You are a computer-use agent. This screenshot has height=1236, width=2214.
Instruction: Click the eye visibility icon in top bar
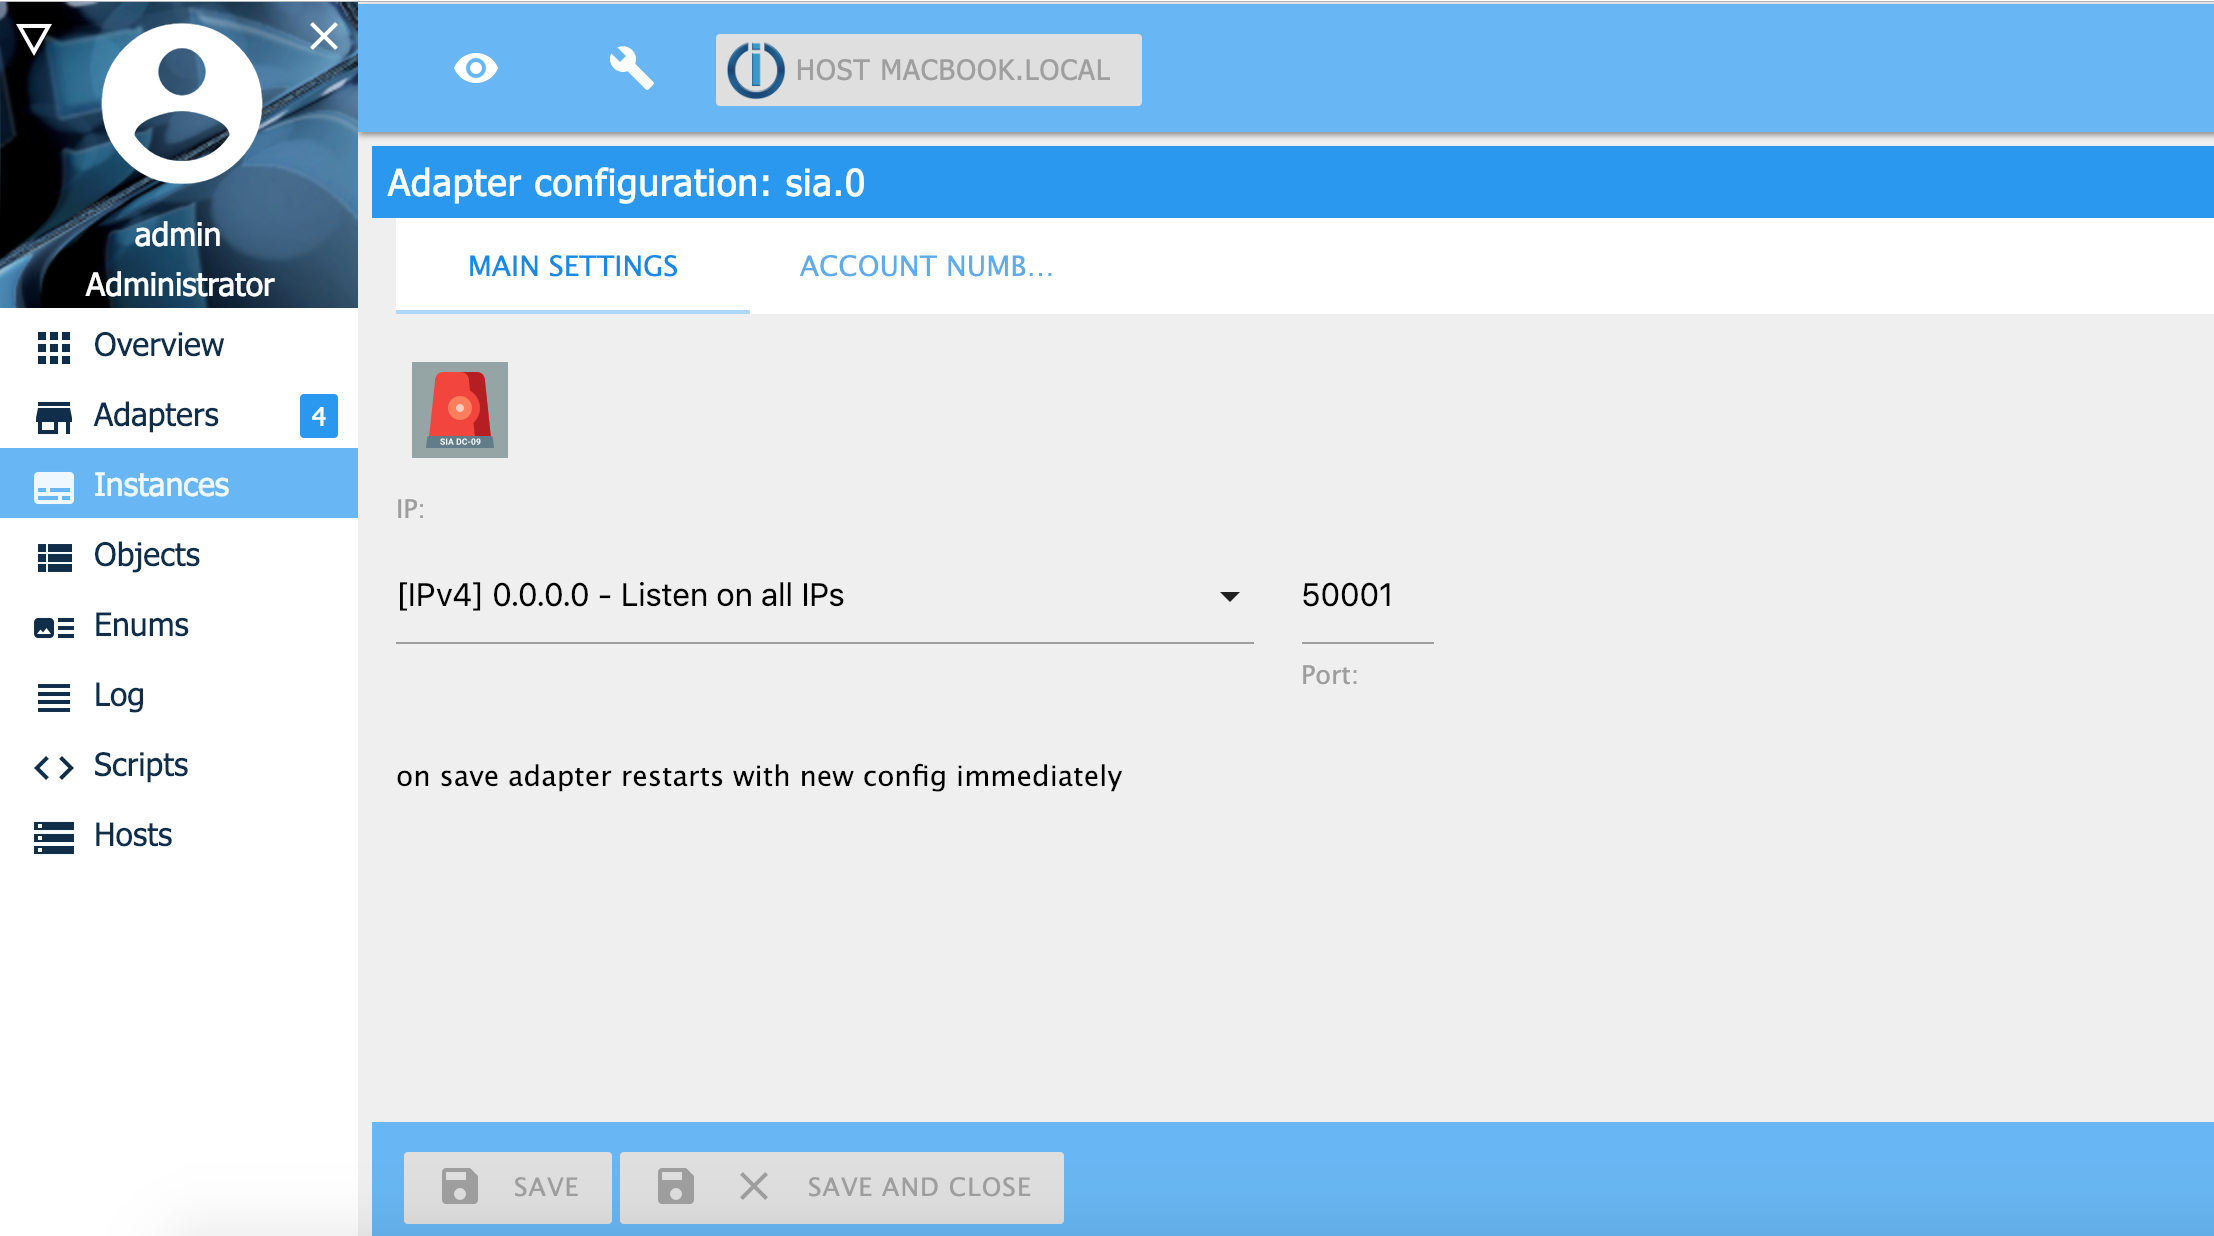475,68
